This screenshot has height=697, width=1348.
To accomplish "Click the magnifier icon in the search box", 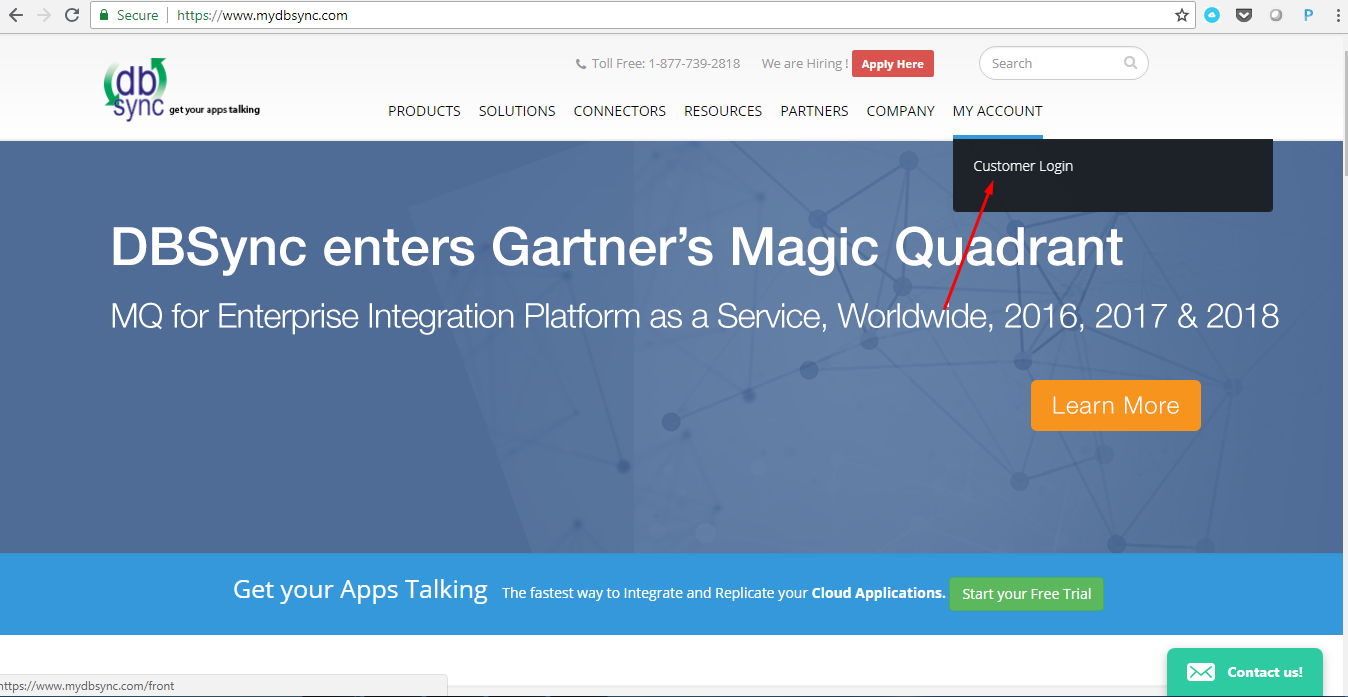I will coord(1130,63).
